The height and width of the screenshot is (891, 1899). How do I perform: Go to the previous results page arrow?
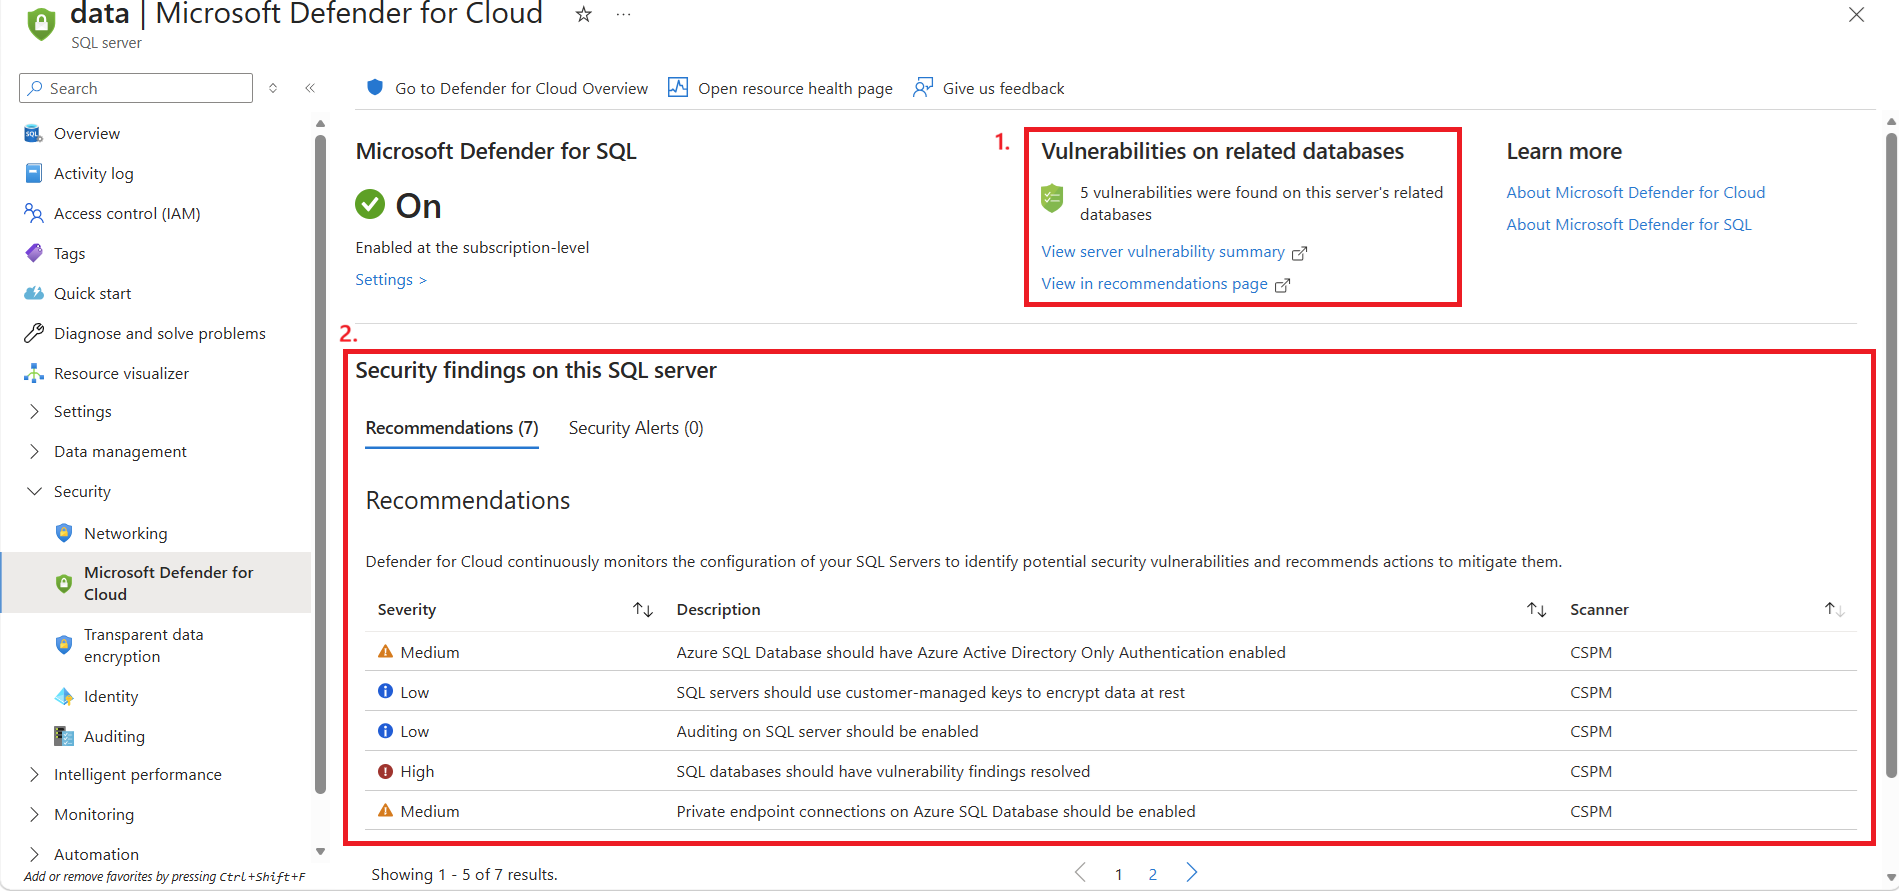[1080, 873]
